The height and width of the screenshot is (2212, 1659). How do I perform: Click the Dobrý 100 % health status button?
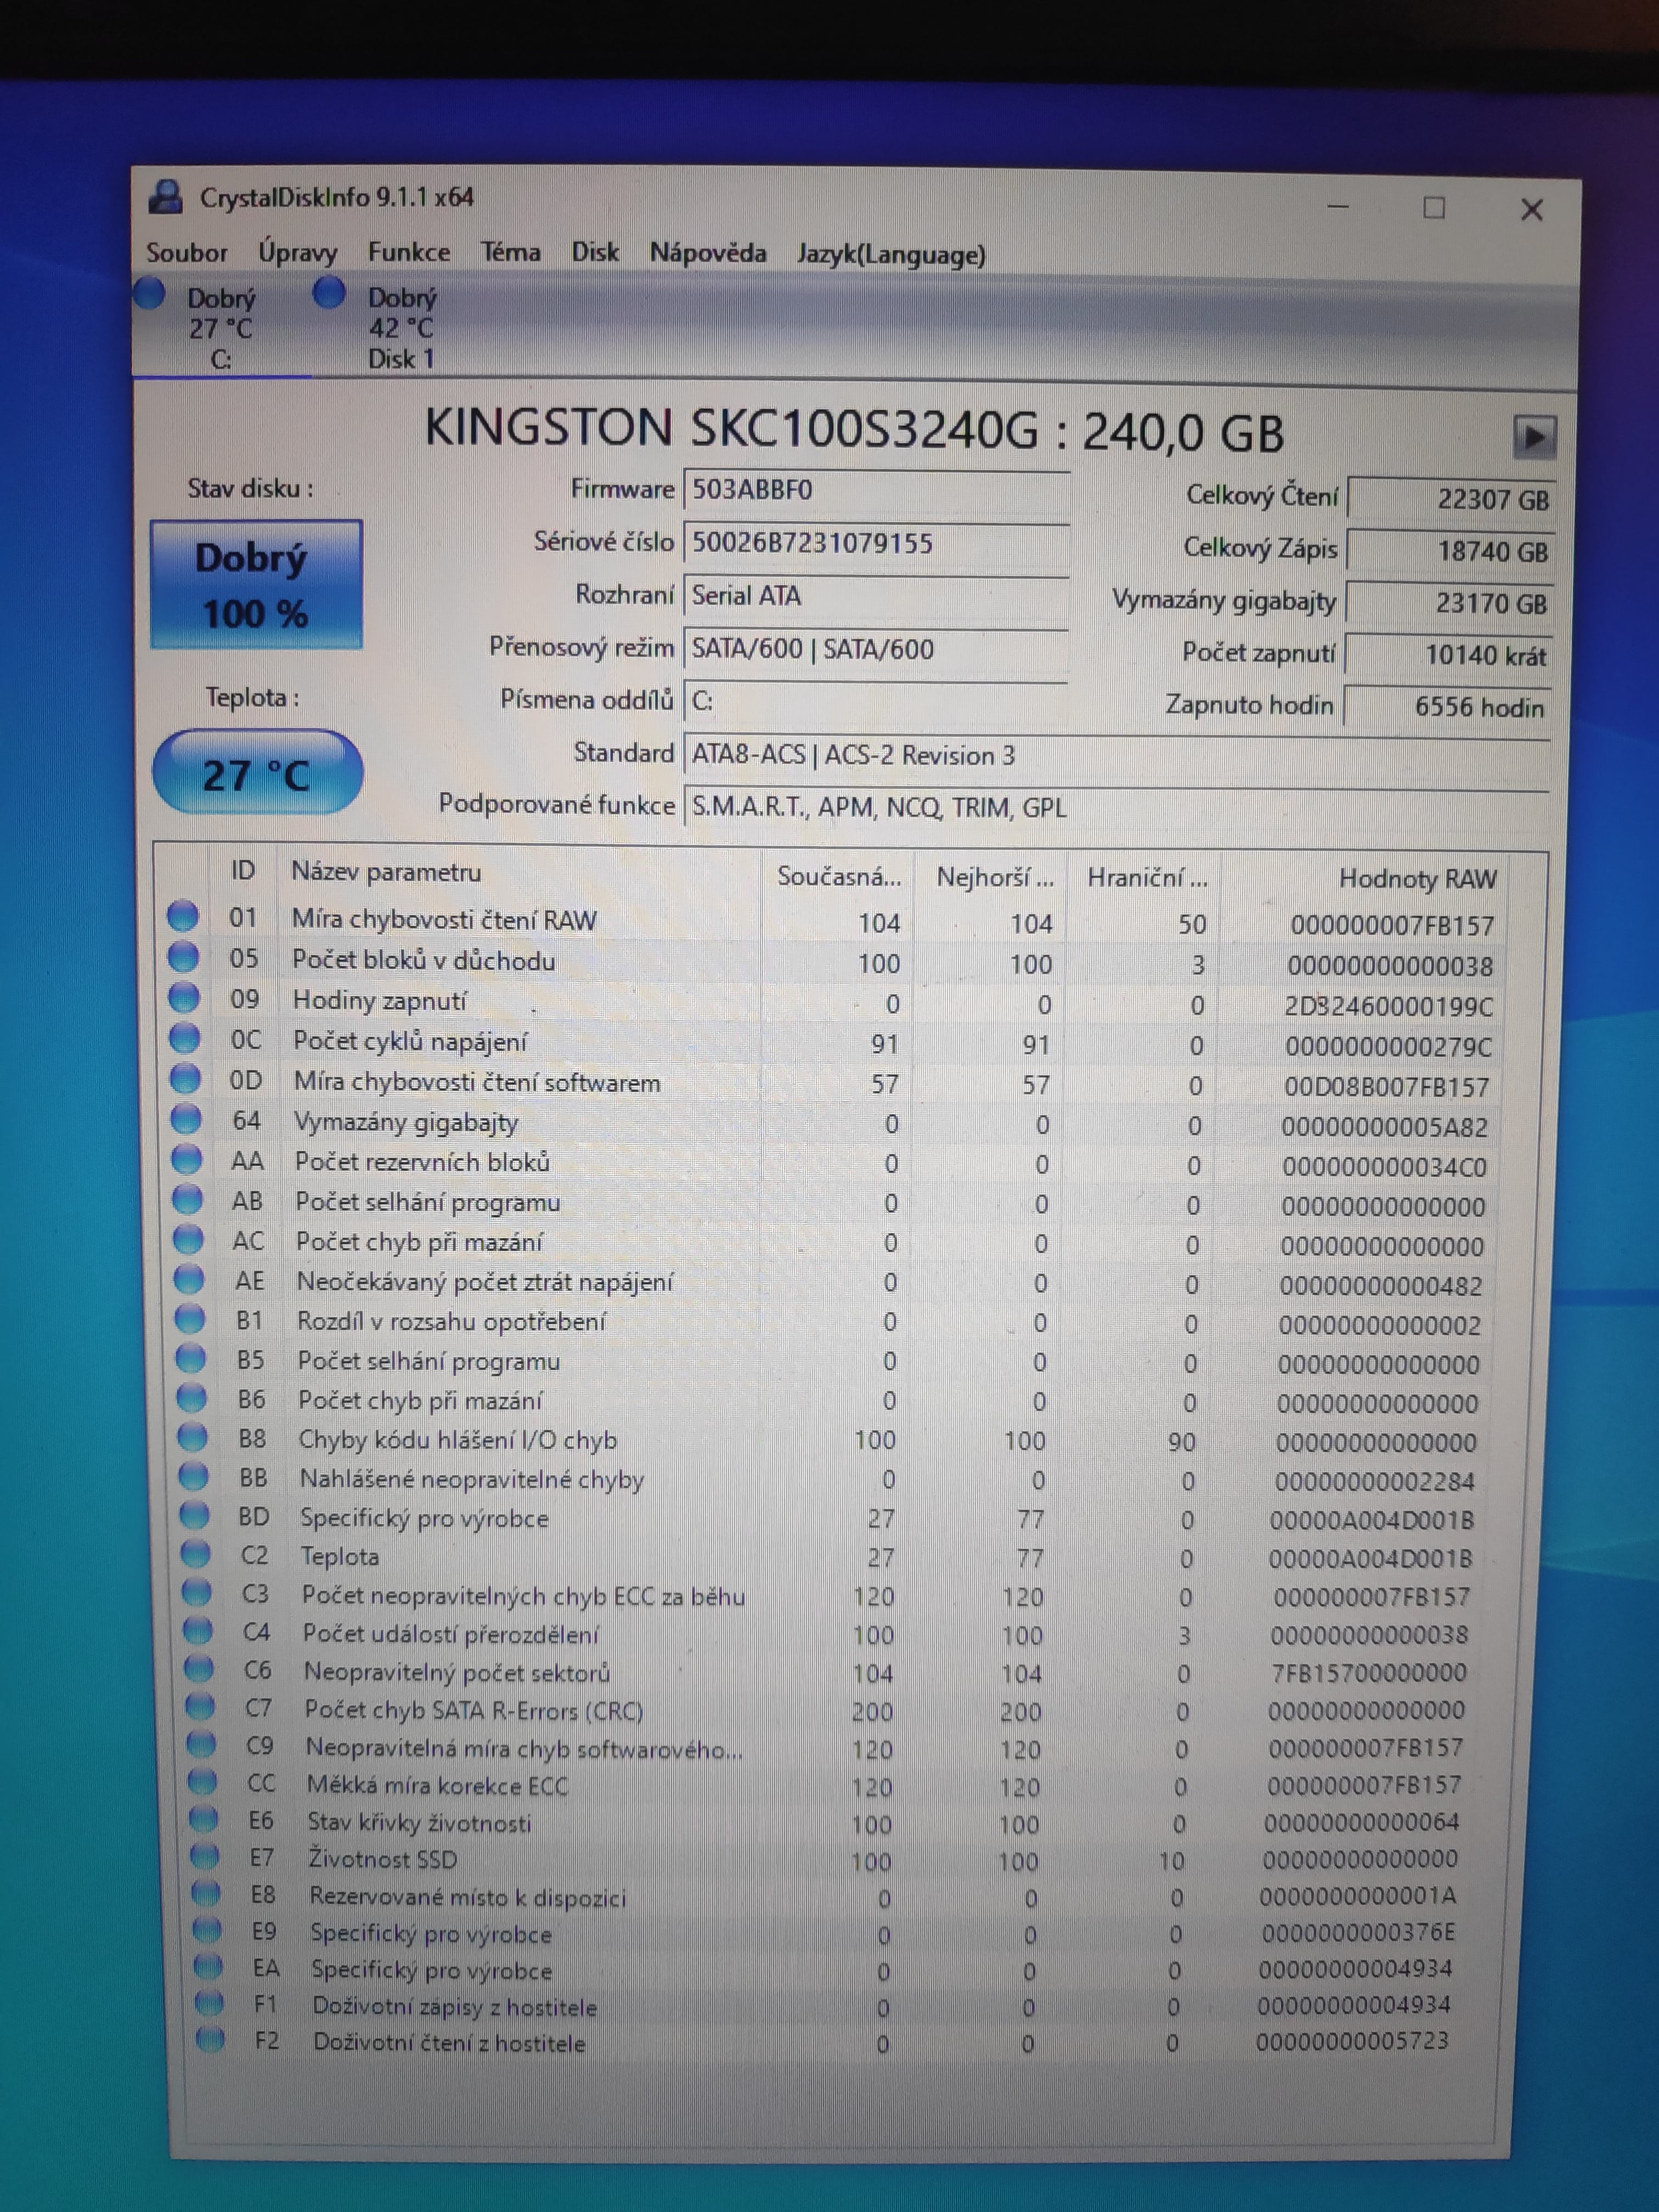pos(256,585)
